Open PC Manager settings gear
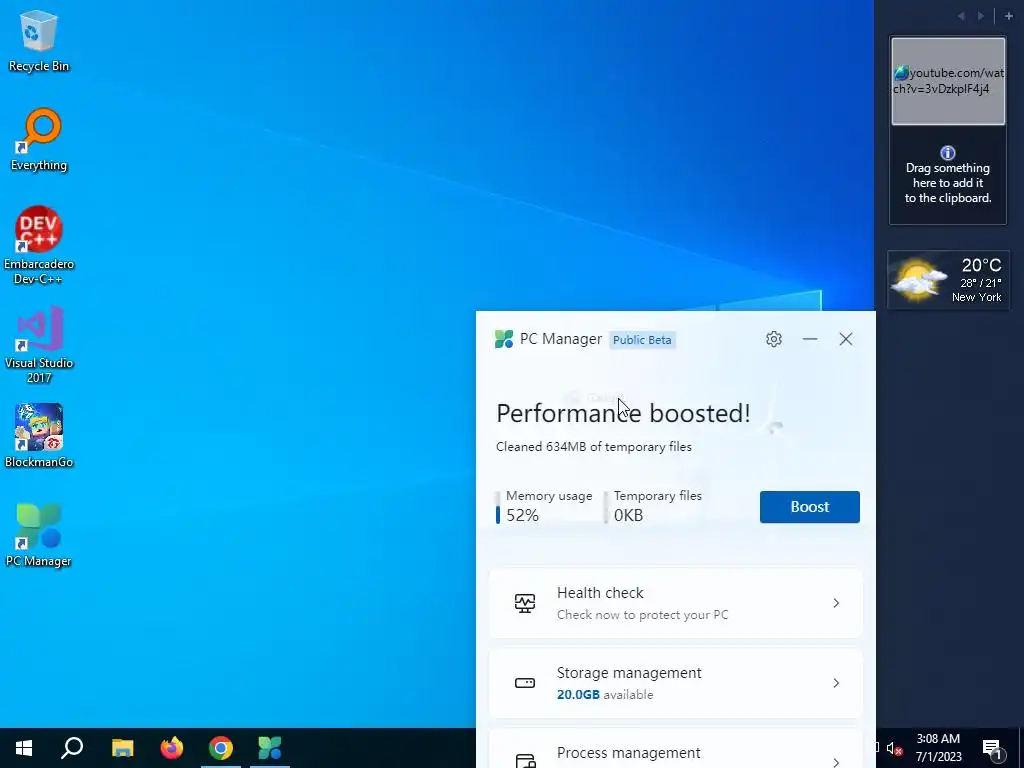Image resolution: width=1024 pixels, height=768 pixels. point(774,339)
